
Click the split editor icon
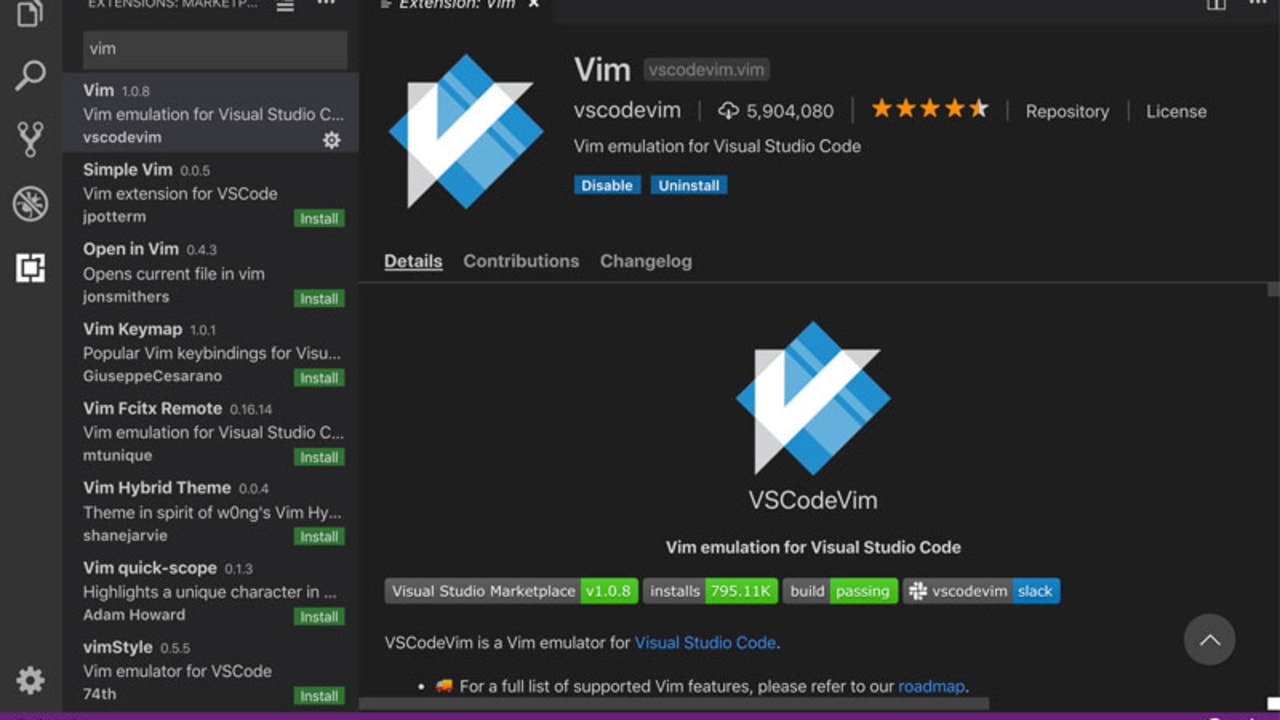[x=1216, y=5]
